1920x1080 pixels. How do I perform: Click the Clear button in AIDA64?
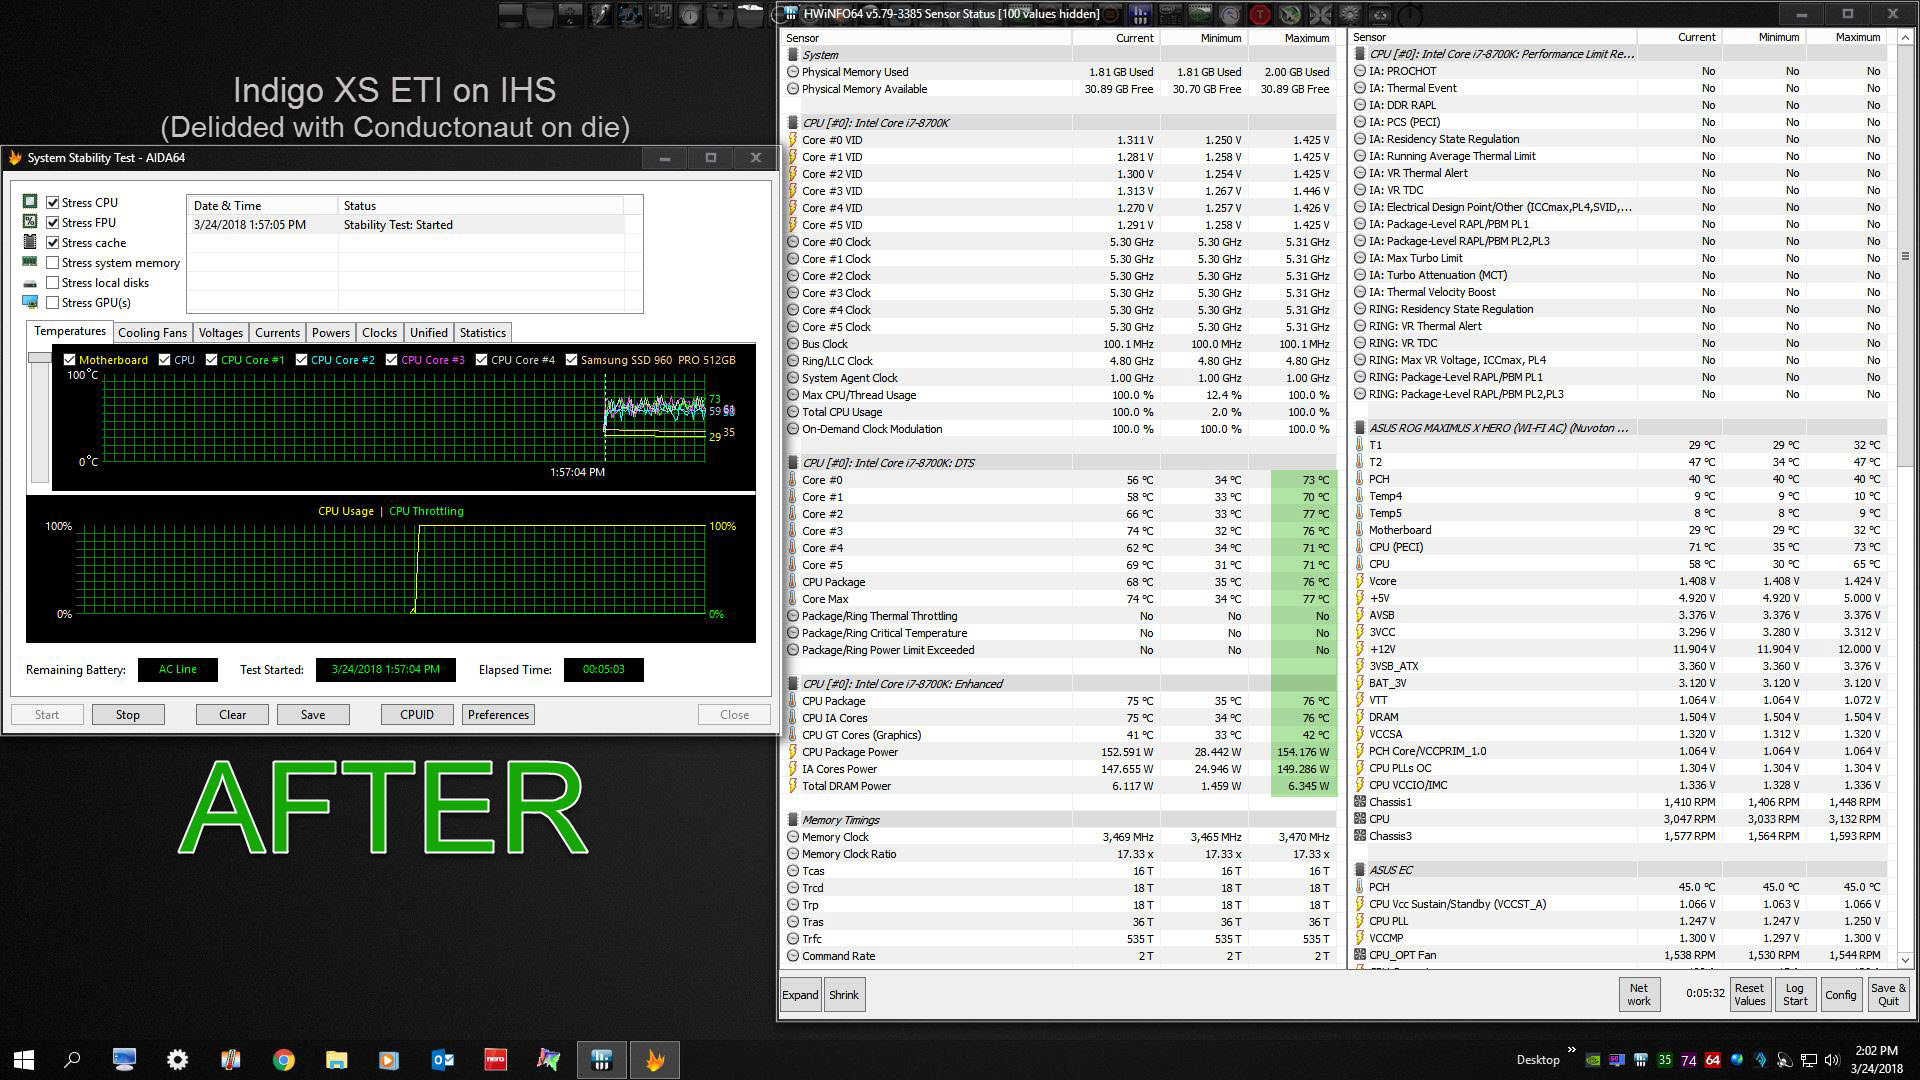pyautogui.click(x=232, y=714)
